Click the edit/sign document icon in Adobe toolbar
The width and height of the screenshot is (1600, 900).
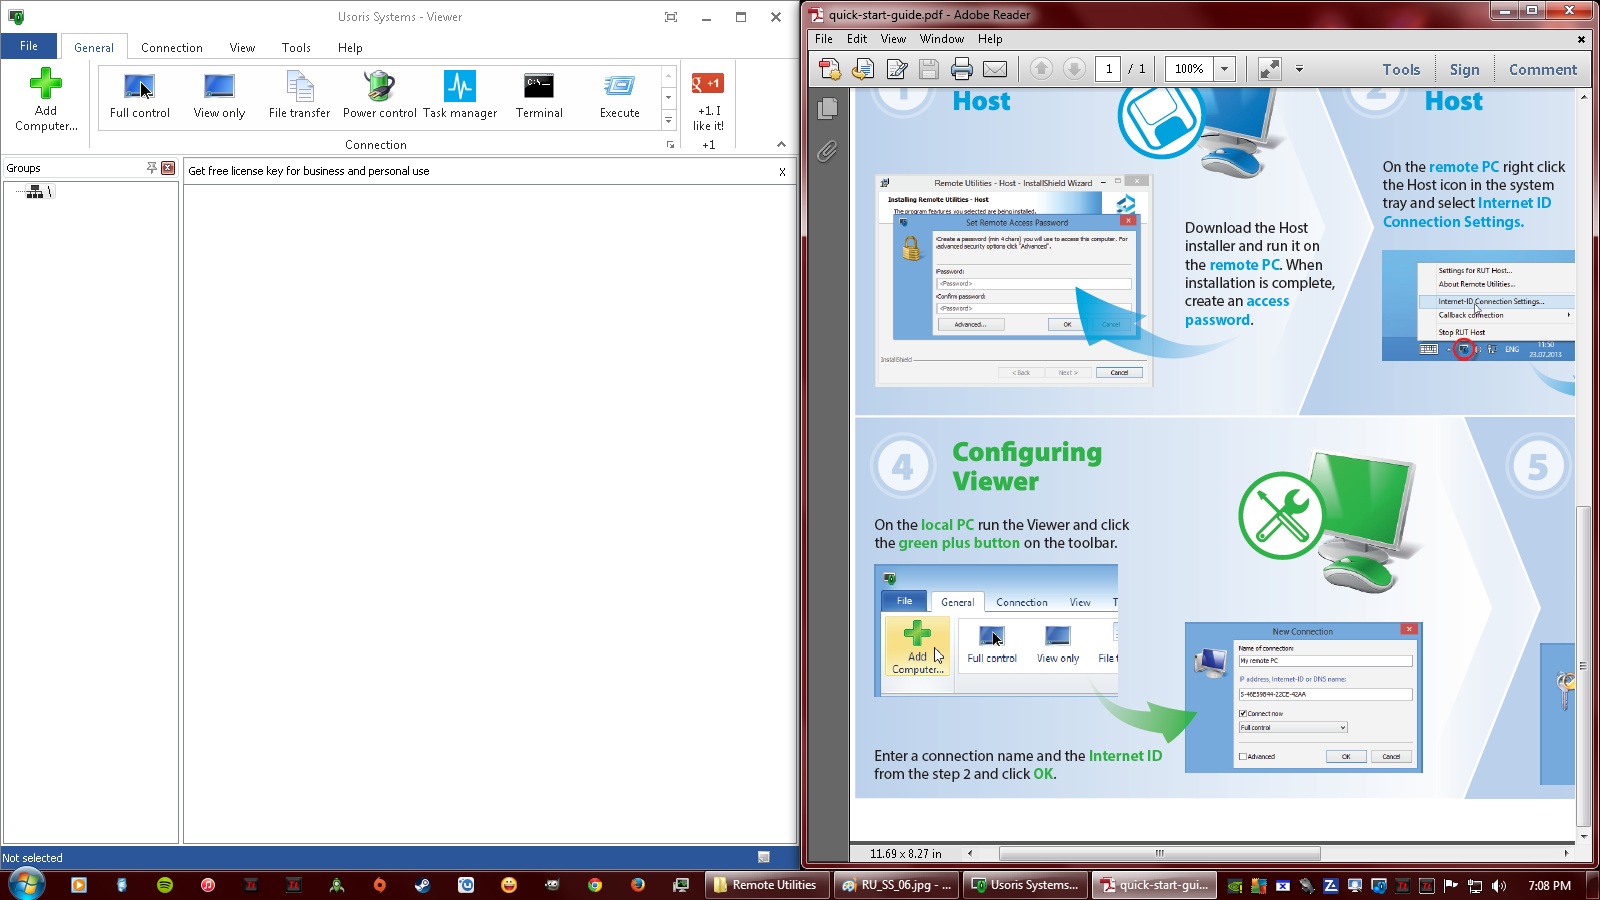coord(897,69)
